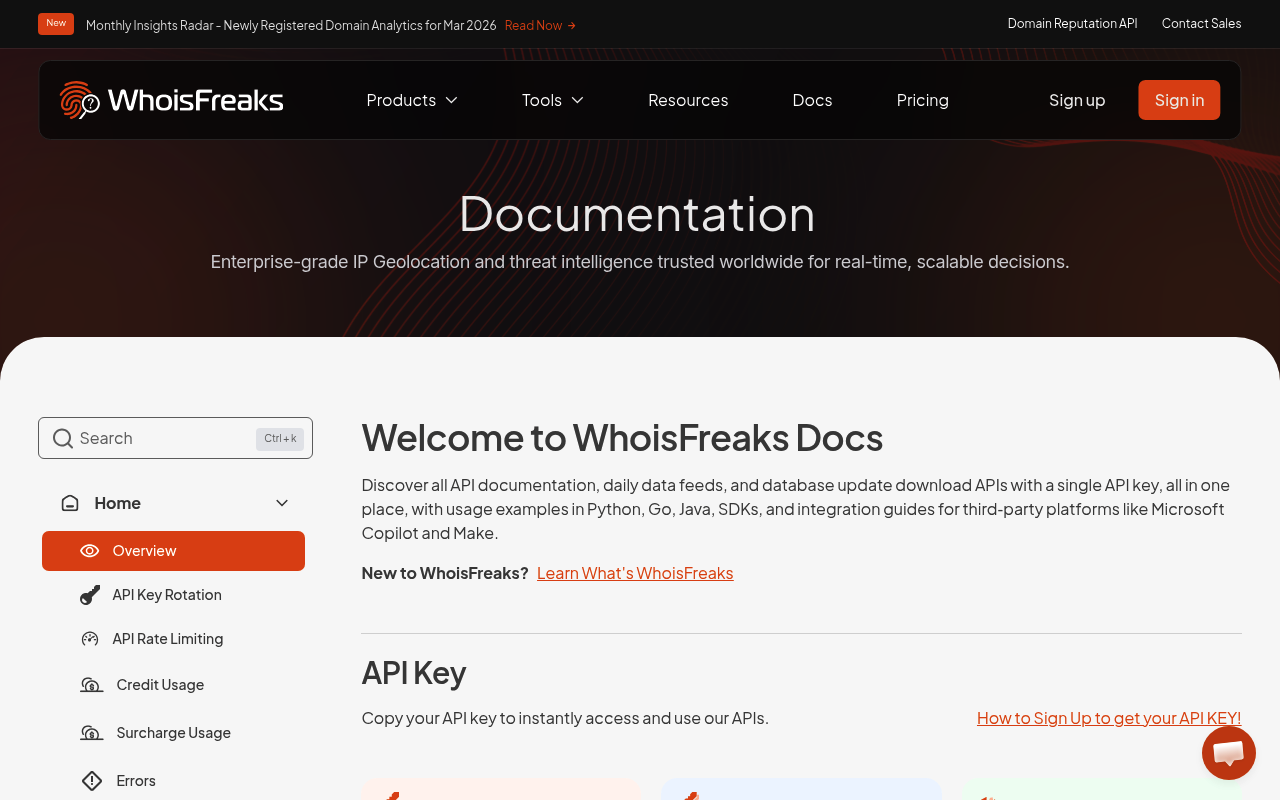Click the WhoisFreaks fingerprint logo

[171, 100]
